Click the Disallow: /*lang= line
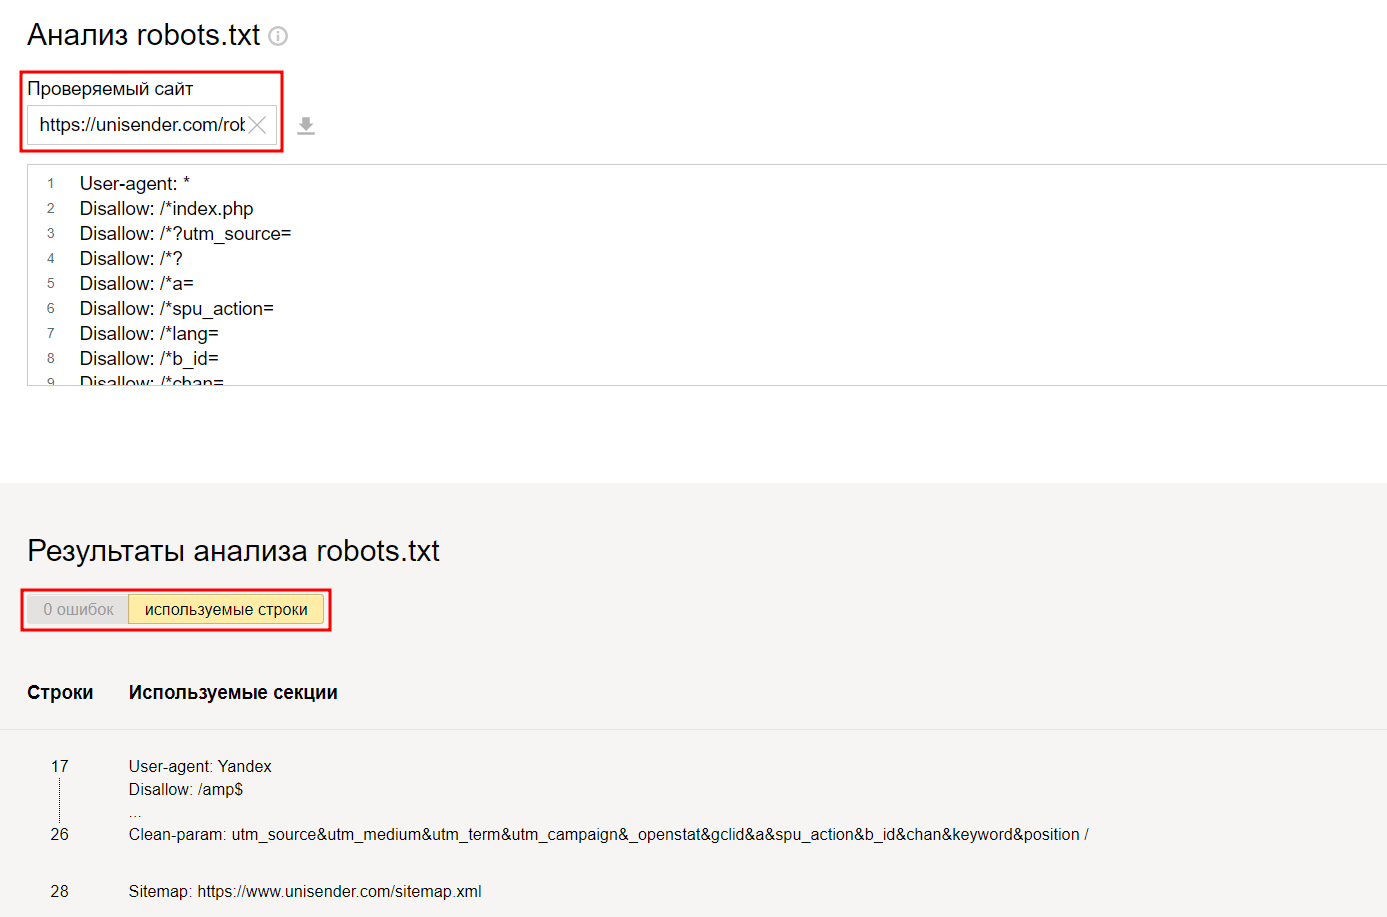The height and width of the screenshot is (917, 1387). click(149, 334)
